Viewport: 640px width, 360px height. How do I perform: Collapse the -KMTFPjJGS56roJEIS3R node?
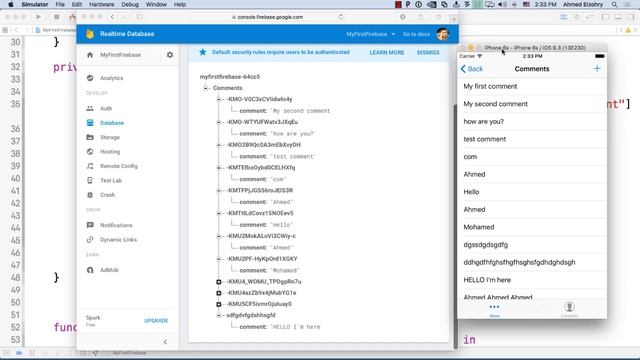coord(219,191)
